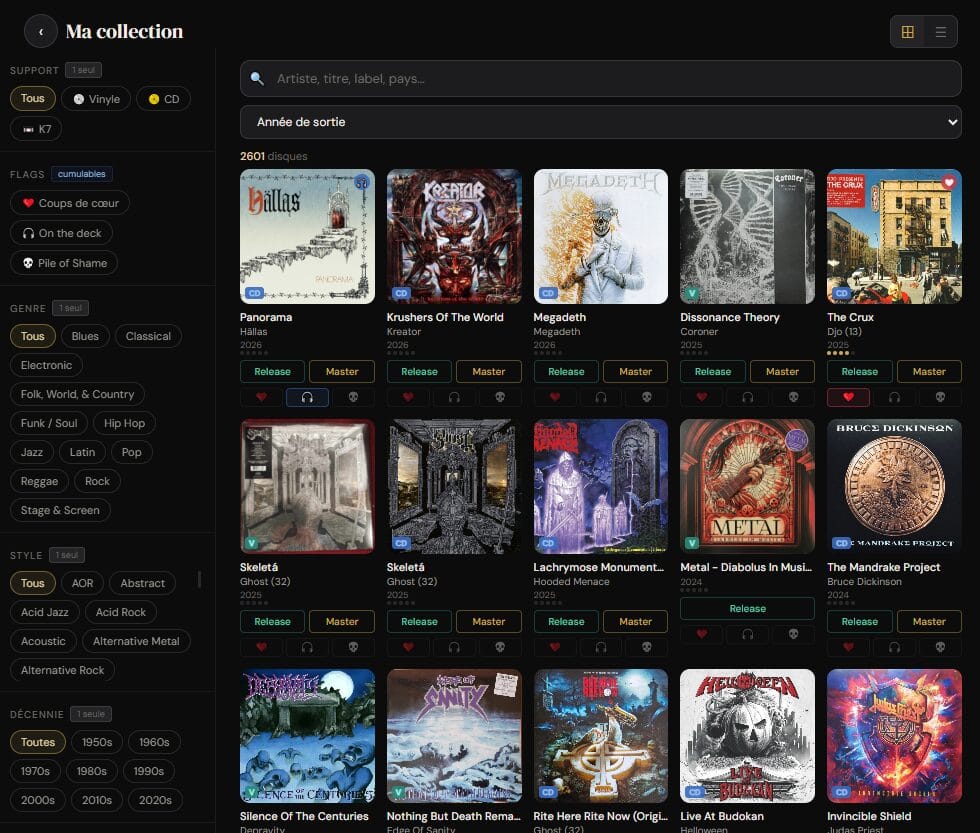Screen dimensions: 980x833
Task: Click the headphones icon under Panorama
Action: tap(307, 397)
